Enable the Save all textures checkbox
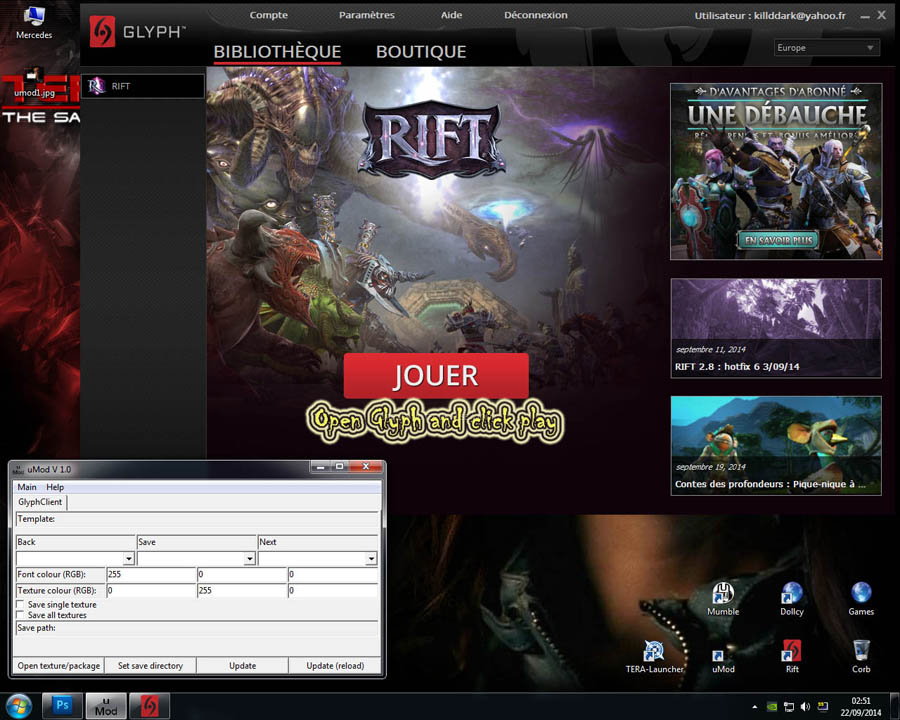The image size is (900, 720). pyautogui.click(x=21, y=616)
